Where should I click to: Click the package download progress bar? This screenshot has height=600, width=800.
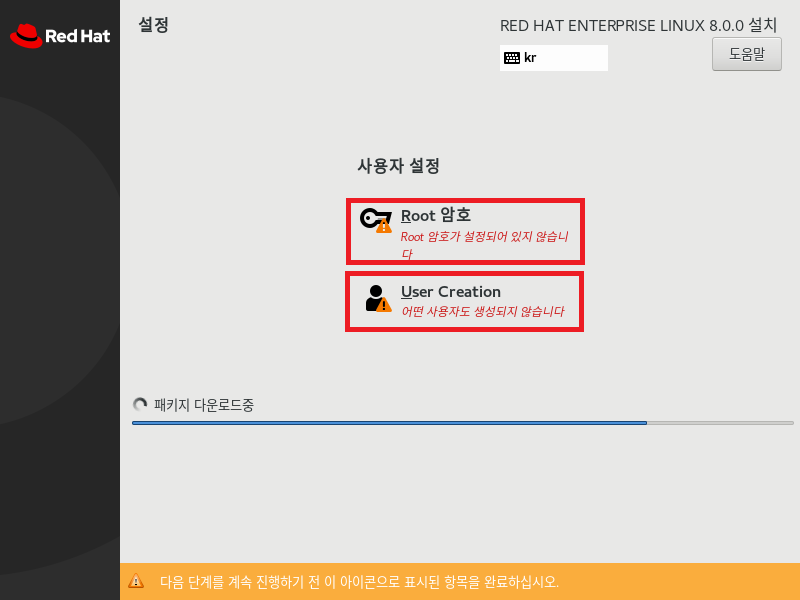click(463, 423)
